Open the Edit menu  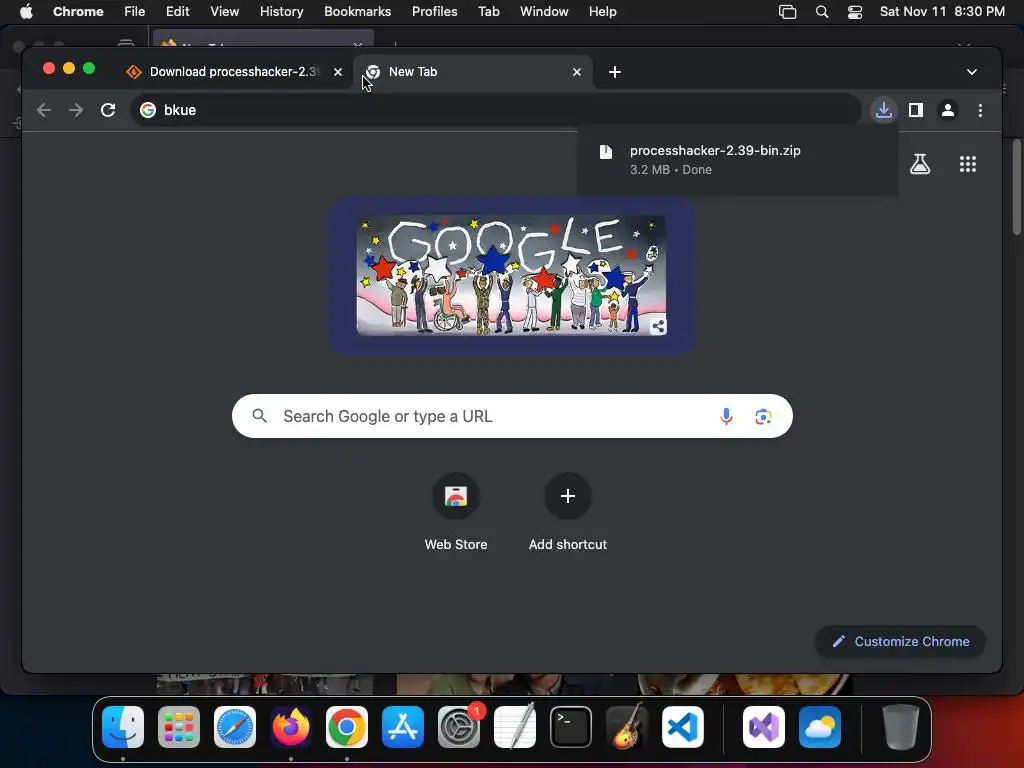[x=177, y=12]
